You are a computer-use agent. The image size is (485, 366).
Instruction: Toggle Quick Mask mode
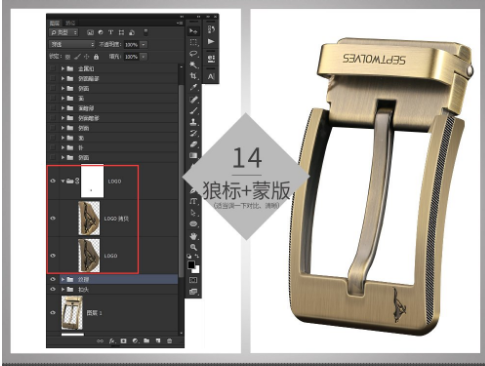193,280
